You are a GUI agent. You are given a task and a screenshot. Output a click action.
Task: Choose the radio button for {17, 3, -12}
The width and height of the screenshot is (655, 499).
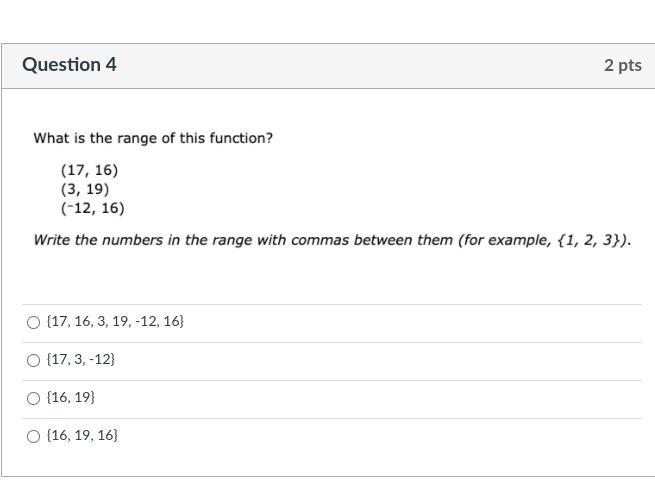[x=33, y=360]
